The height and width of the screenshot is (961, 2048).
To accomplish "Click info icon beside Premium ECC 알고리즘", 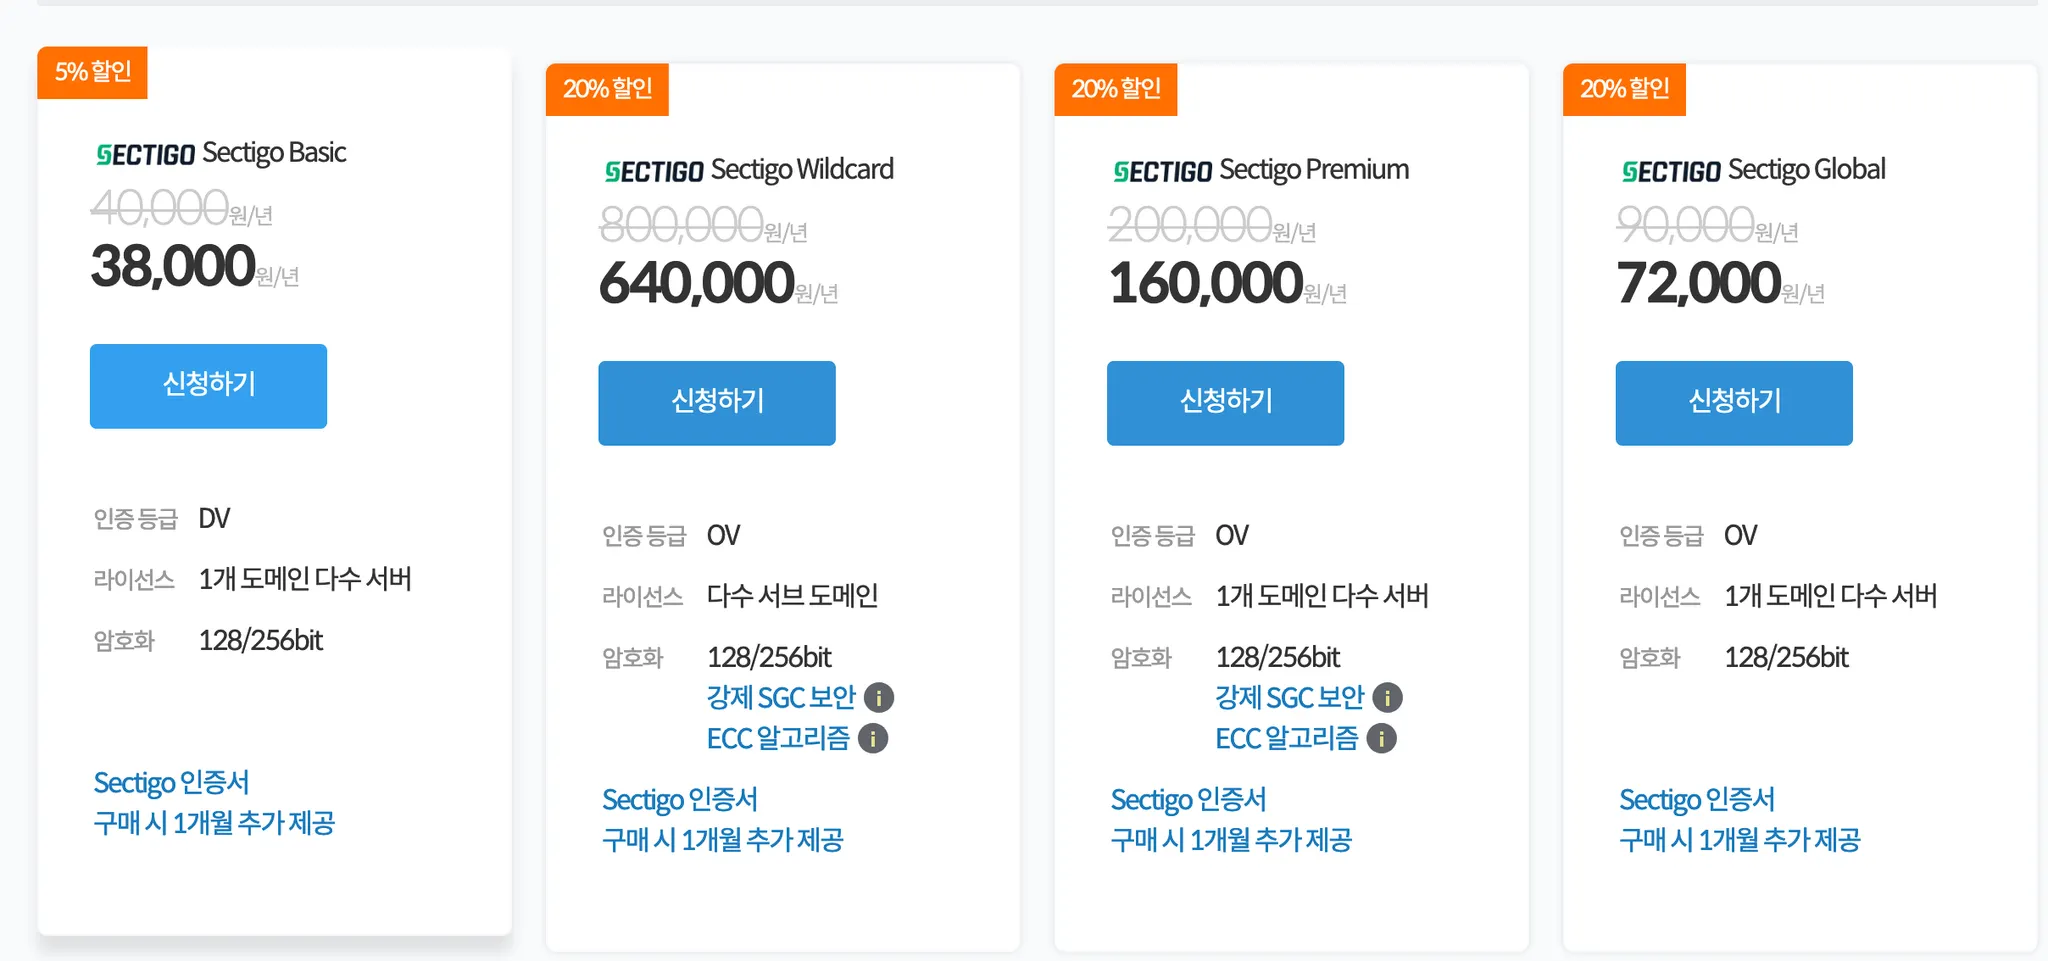I will [x=1381, y=739].
